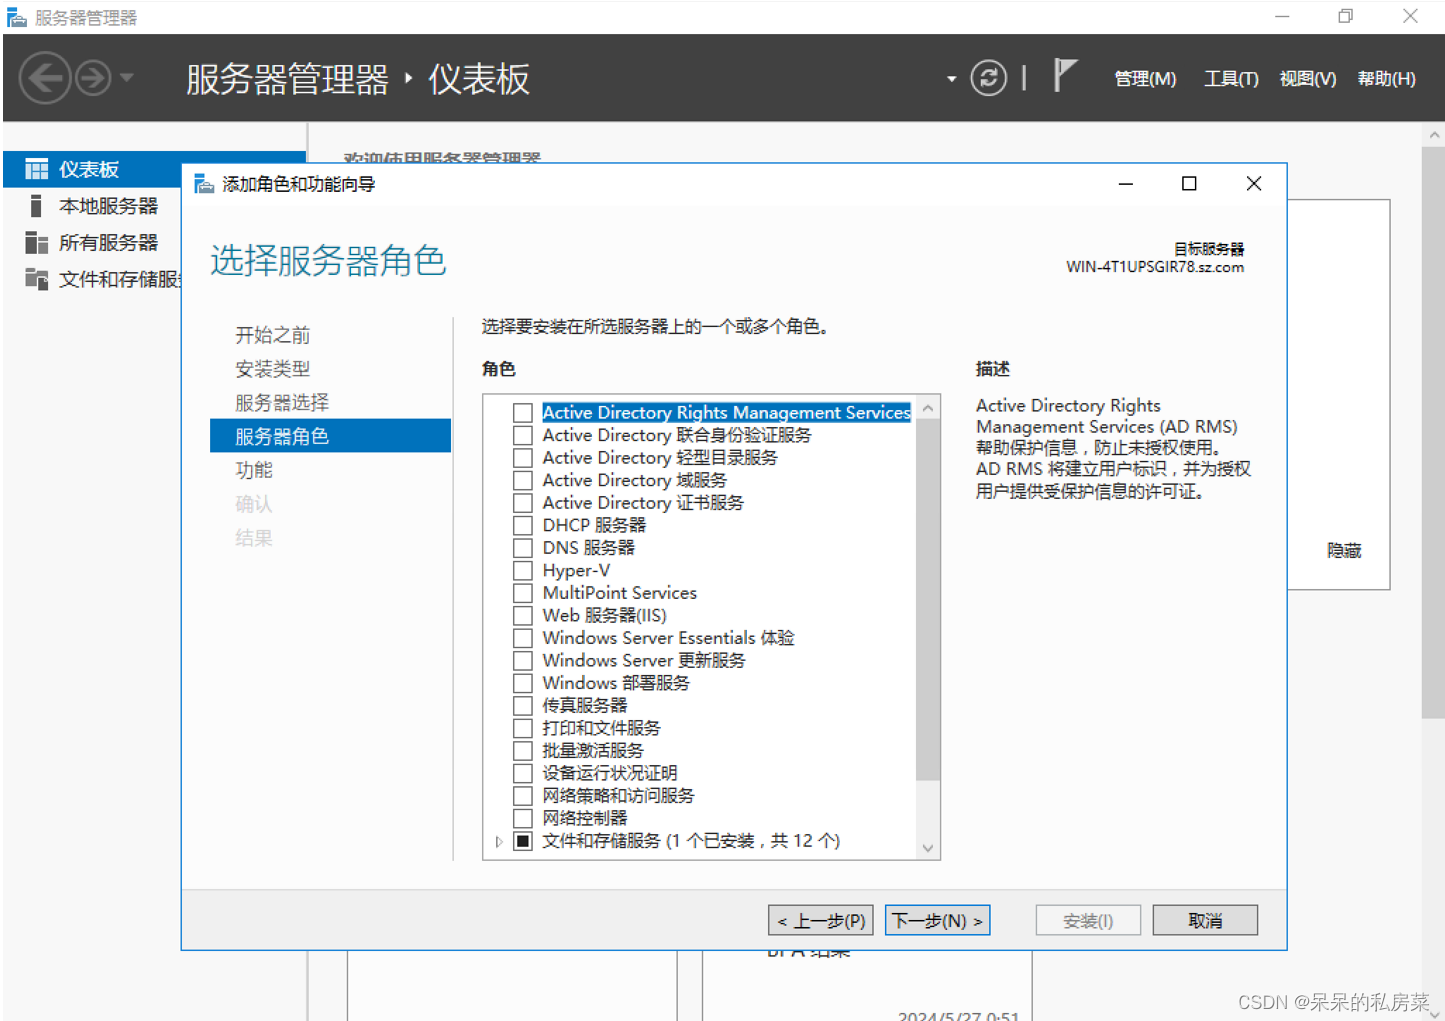Check Active Directory Rights Management Services
Image resolution: width=1445 pixels, height=1021 pixels.
pos(523,413)
